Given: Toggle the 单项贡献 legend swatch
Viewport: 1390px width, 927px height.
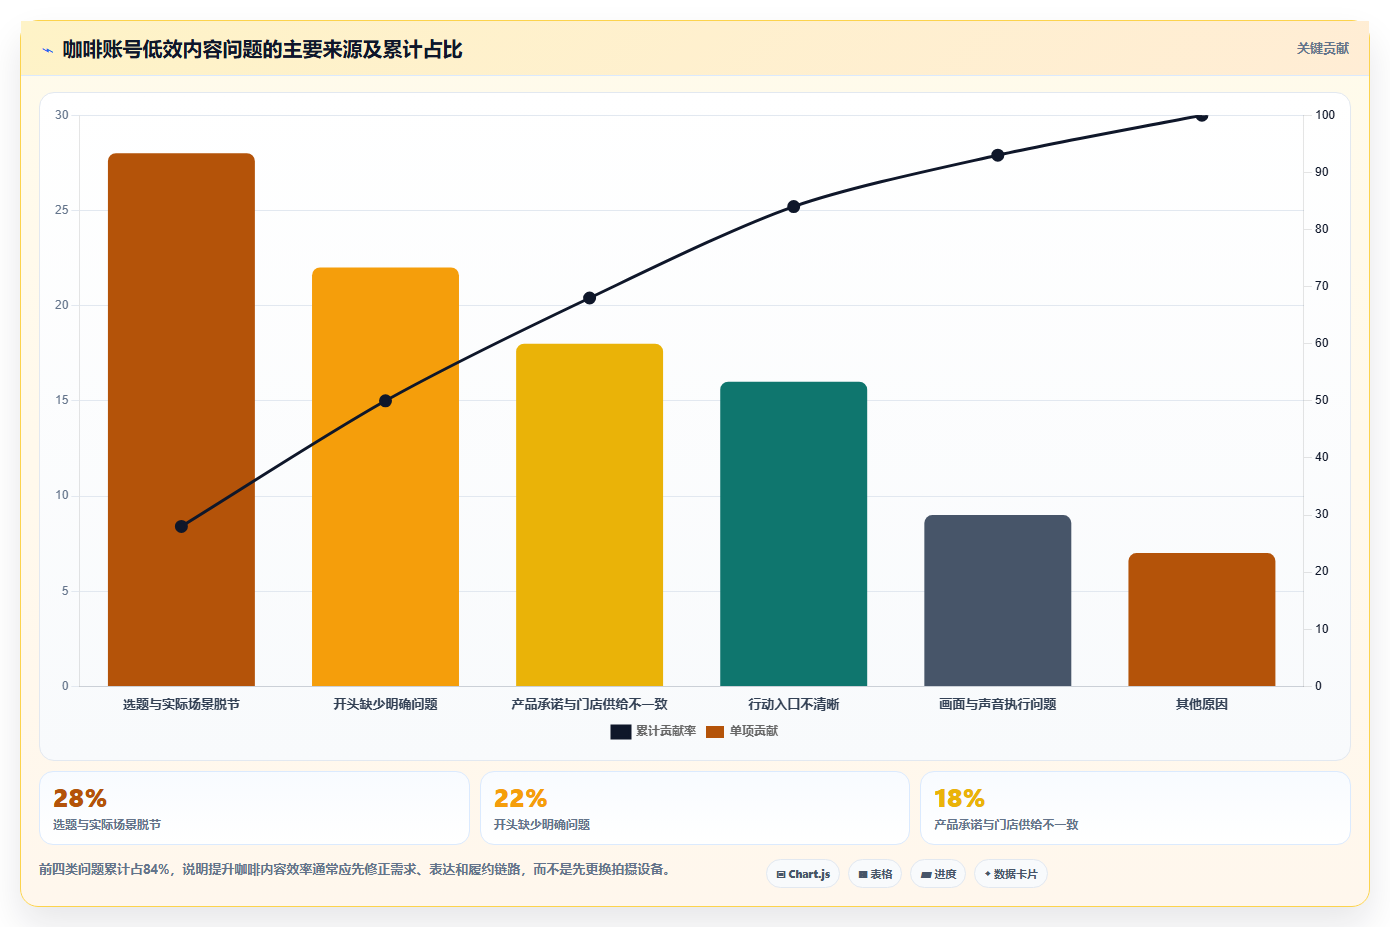Looking at the screenshot, I should (x=714, y=732).
